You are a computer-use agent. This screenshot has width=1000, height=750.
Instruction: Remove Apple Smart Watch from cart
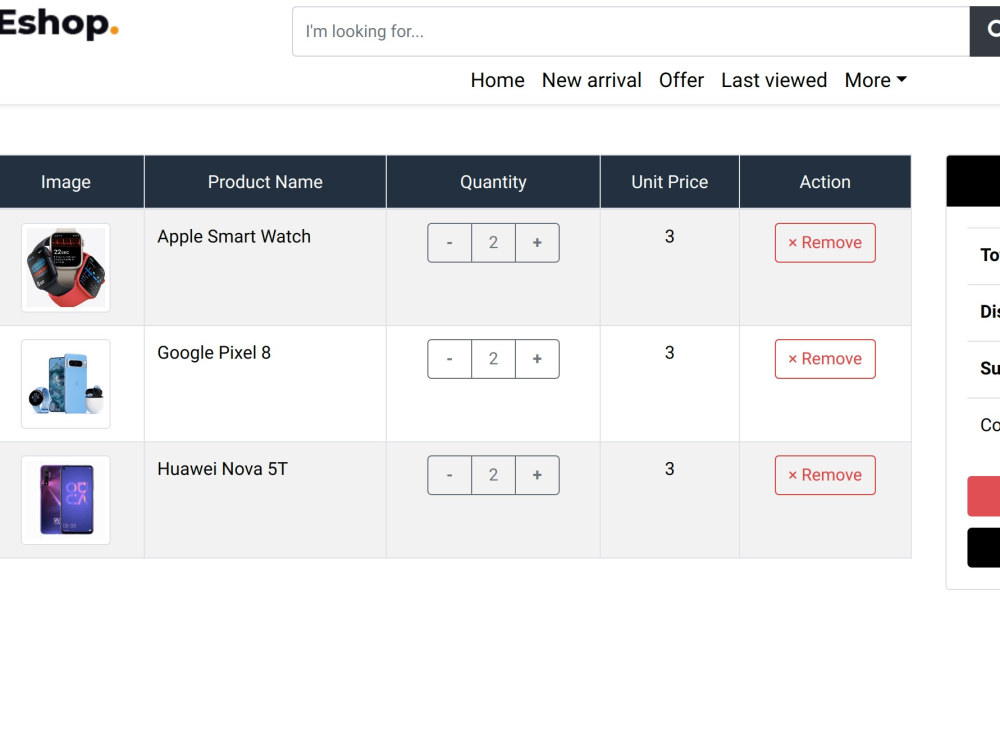[825, 243]
